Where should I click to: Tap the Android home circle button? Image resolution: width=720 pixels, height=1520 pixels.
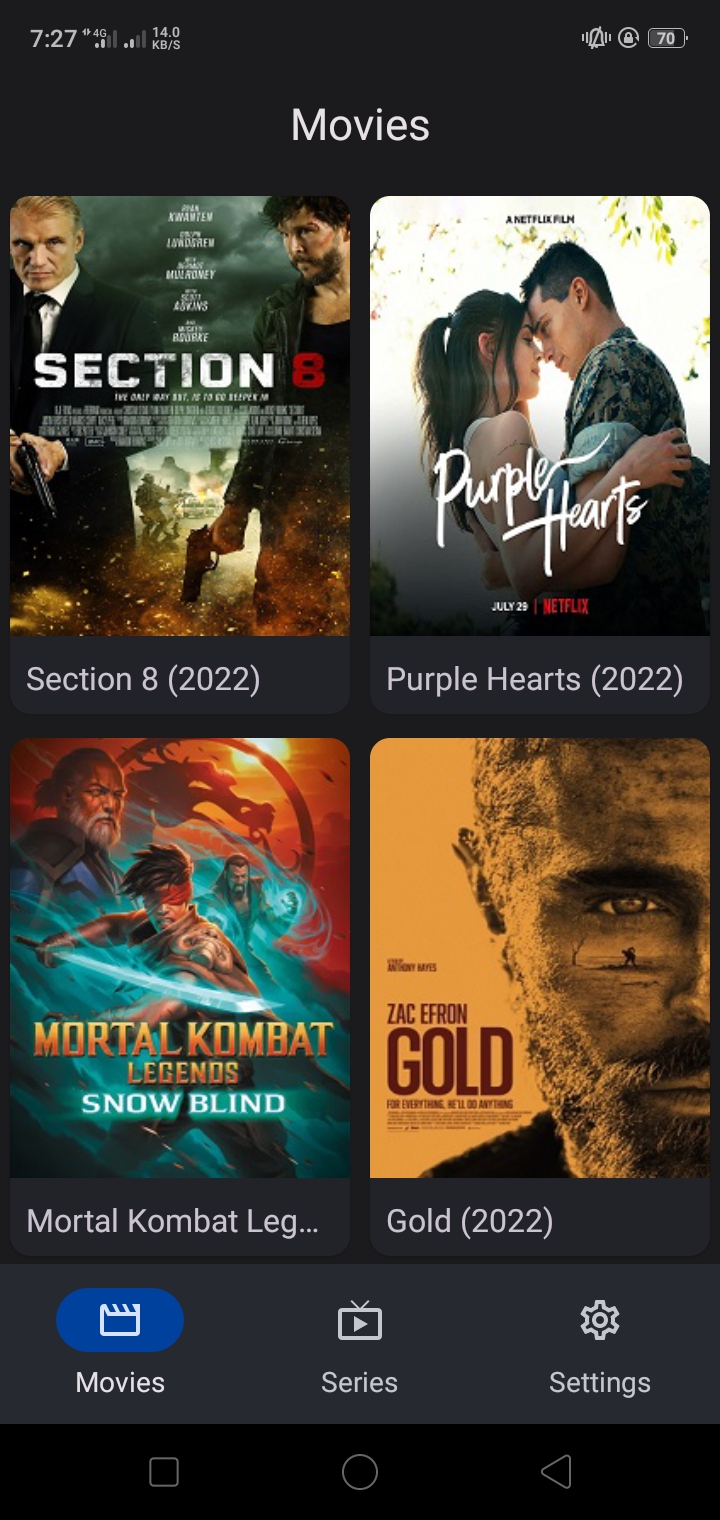(360, 1471)
